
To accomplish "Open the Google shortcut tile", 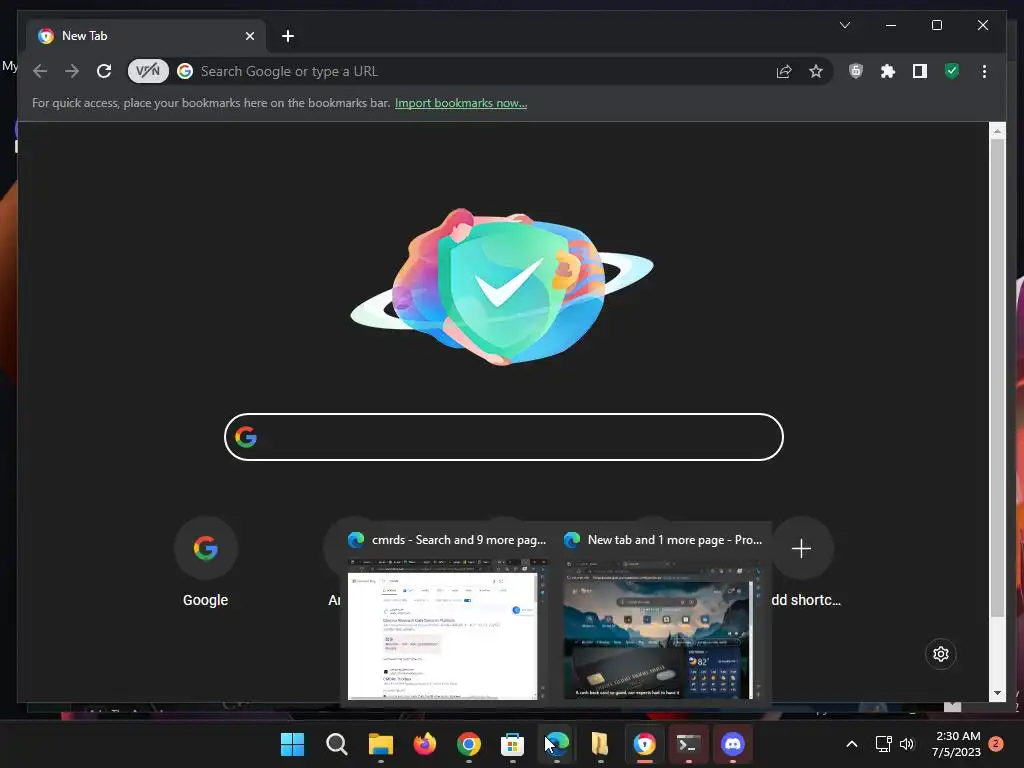I will pos(205,563).
